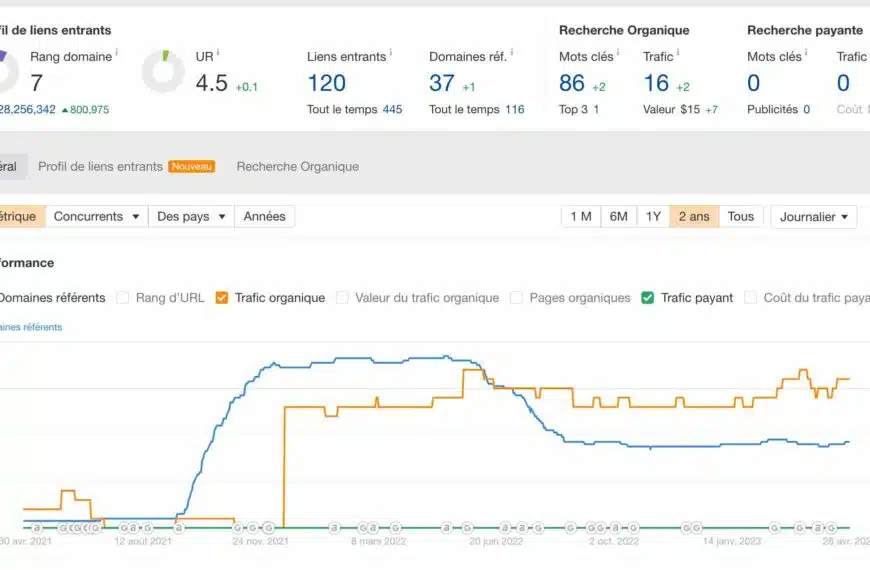Open the Recherche Organique tab

point(297,167)
